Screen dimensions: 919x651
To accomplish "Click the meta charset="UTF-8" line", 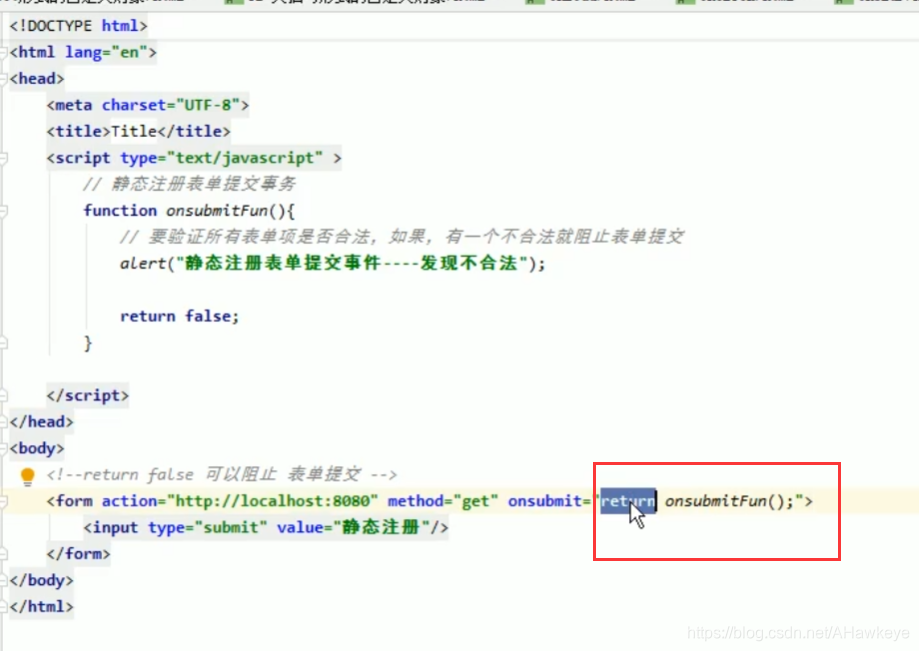I will pos(148,105).
